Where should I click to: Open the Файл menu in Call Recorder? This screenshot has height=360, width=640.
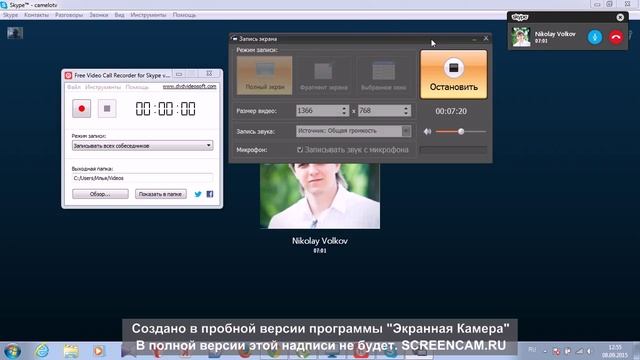[73, 87]
